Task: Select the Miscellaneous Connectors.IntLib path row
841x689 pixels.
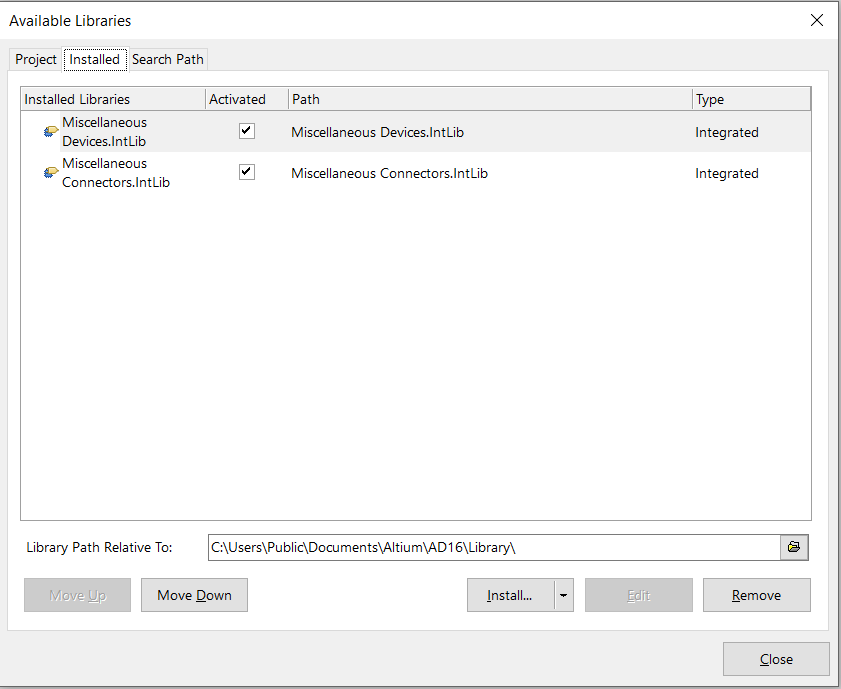Action: [x=389, y=173]
